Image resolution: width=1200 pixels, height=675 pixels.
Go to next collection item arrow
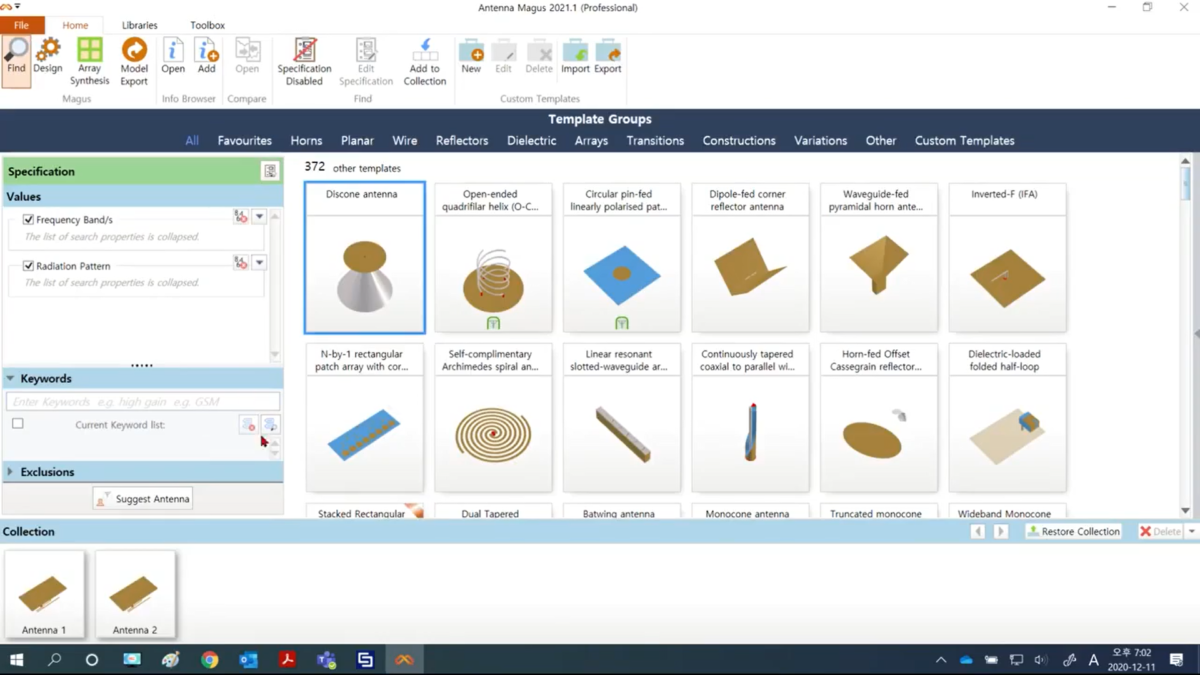click(x=1000, y=532)
